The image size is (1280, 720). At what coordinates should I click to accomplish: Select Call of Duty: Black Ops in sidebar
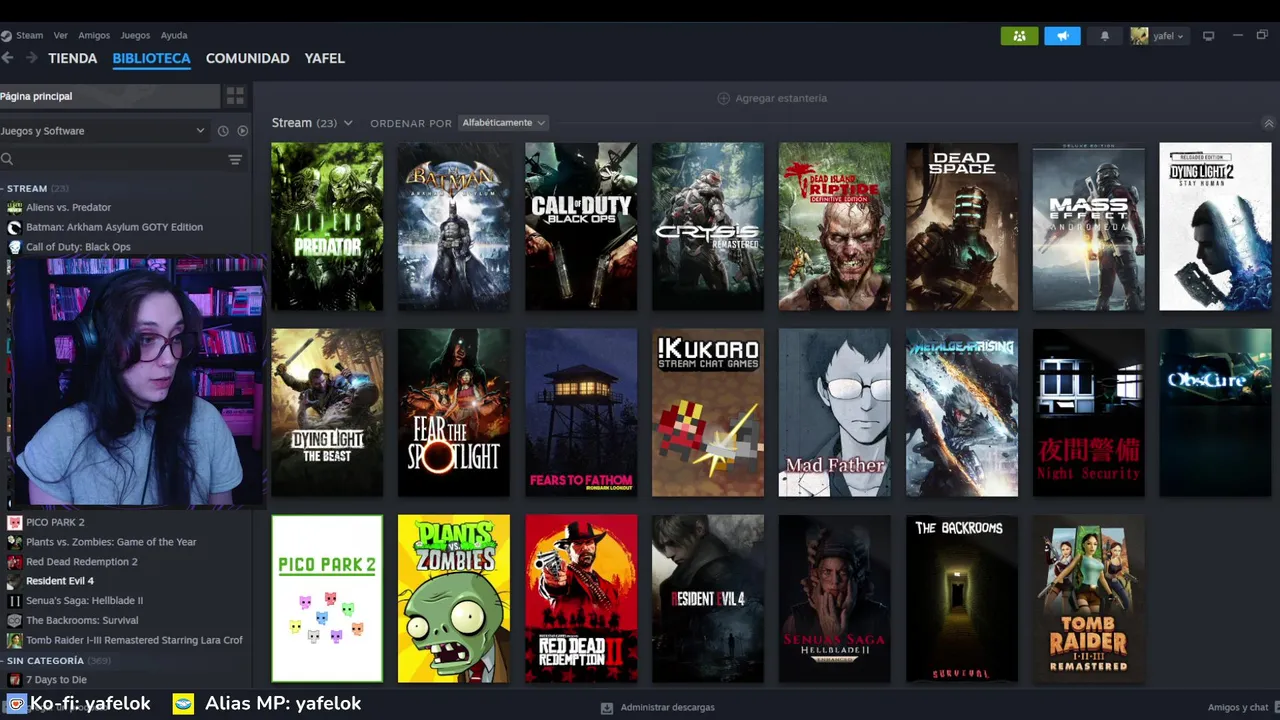(x=78, y=247)
